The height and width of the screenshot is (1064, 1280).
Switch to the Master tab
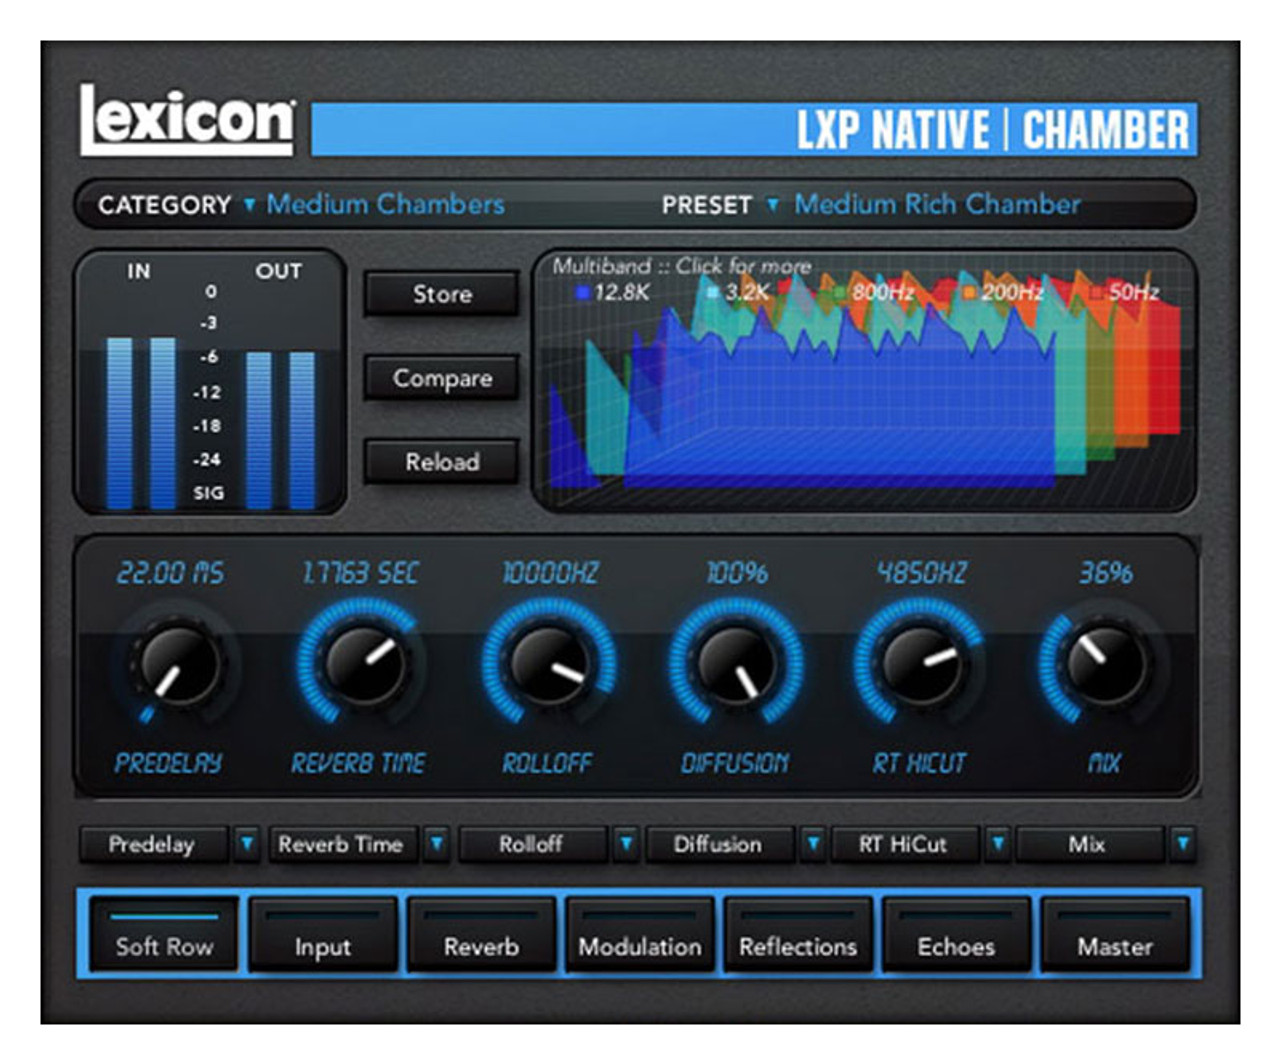[1115, 934]
